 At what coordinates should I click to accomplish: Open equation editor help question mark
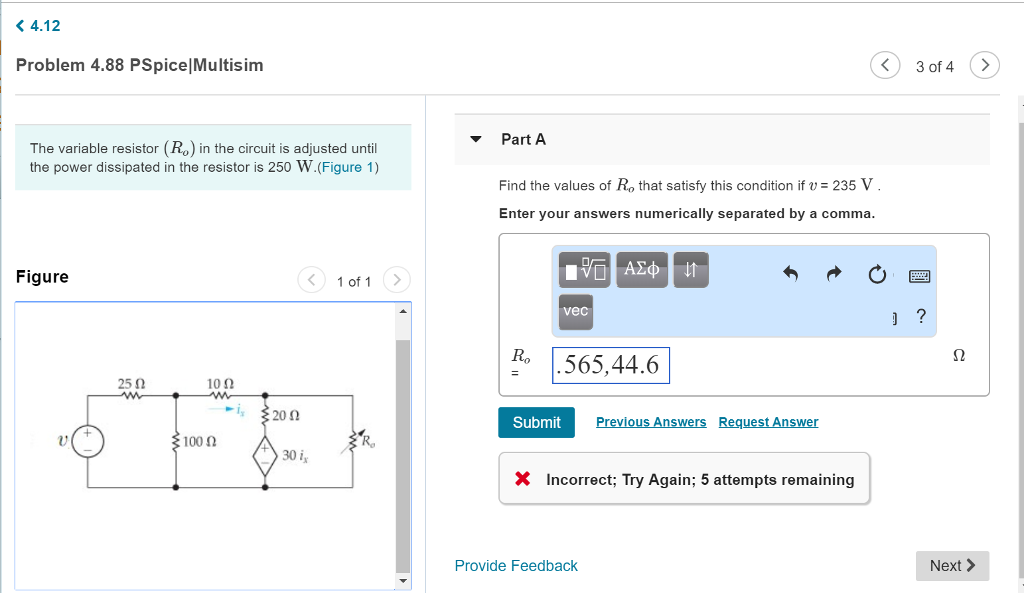click(919, 316)
